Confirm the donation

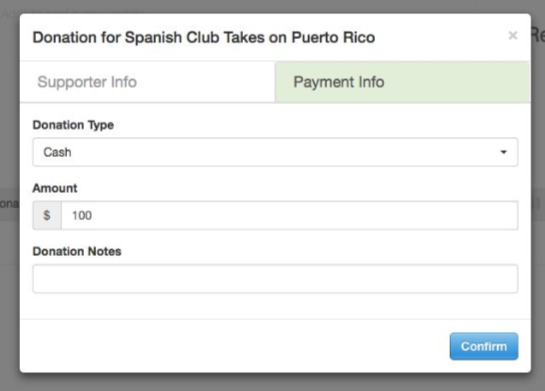484,346
